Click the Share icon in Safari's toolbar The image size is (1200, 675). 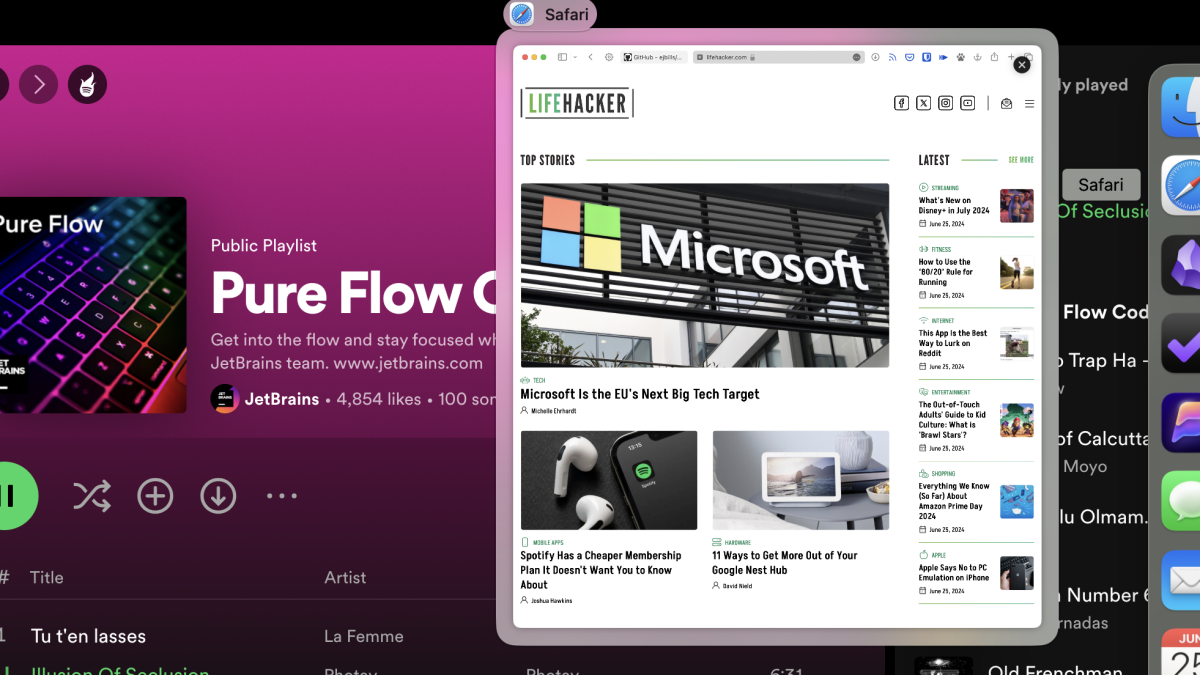pos(994,57)
